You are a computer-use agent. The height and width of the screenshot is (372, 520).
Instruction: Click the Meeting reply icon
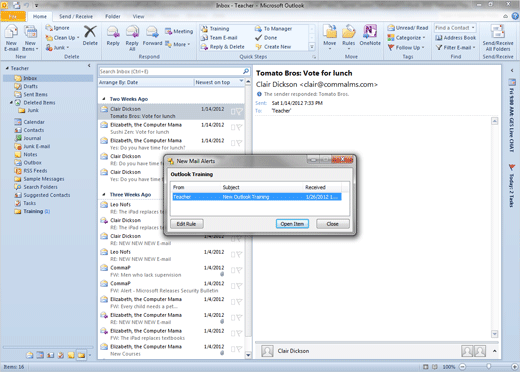click(179, 31)
